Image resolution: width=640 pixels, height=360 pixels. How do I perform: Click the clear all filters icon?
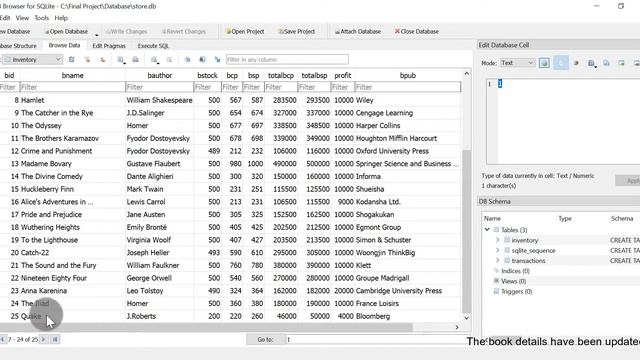(87, 60)
